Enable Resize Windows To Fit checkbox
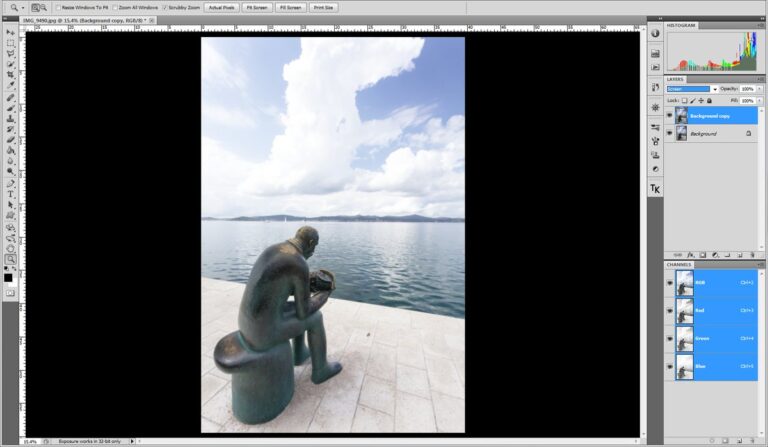This screenshot has width=768, height=447. pos(58,8)
